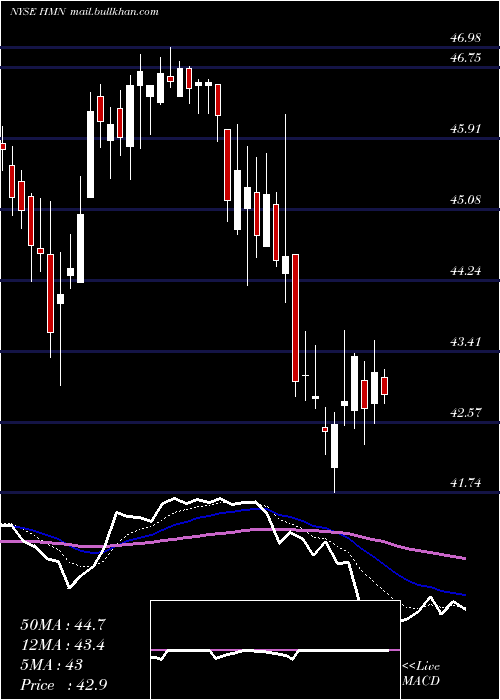The height and width of the screenshot is (700, 500).
Task: Click the NYSE HMN ticker title
Action: point(38,12)
